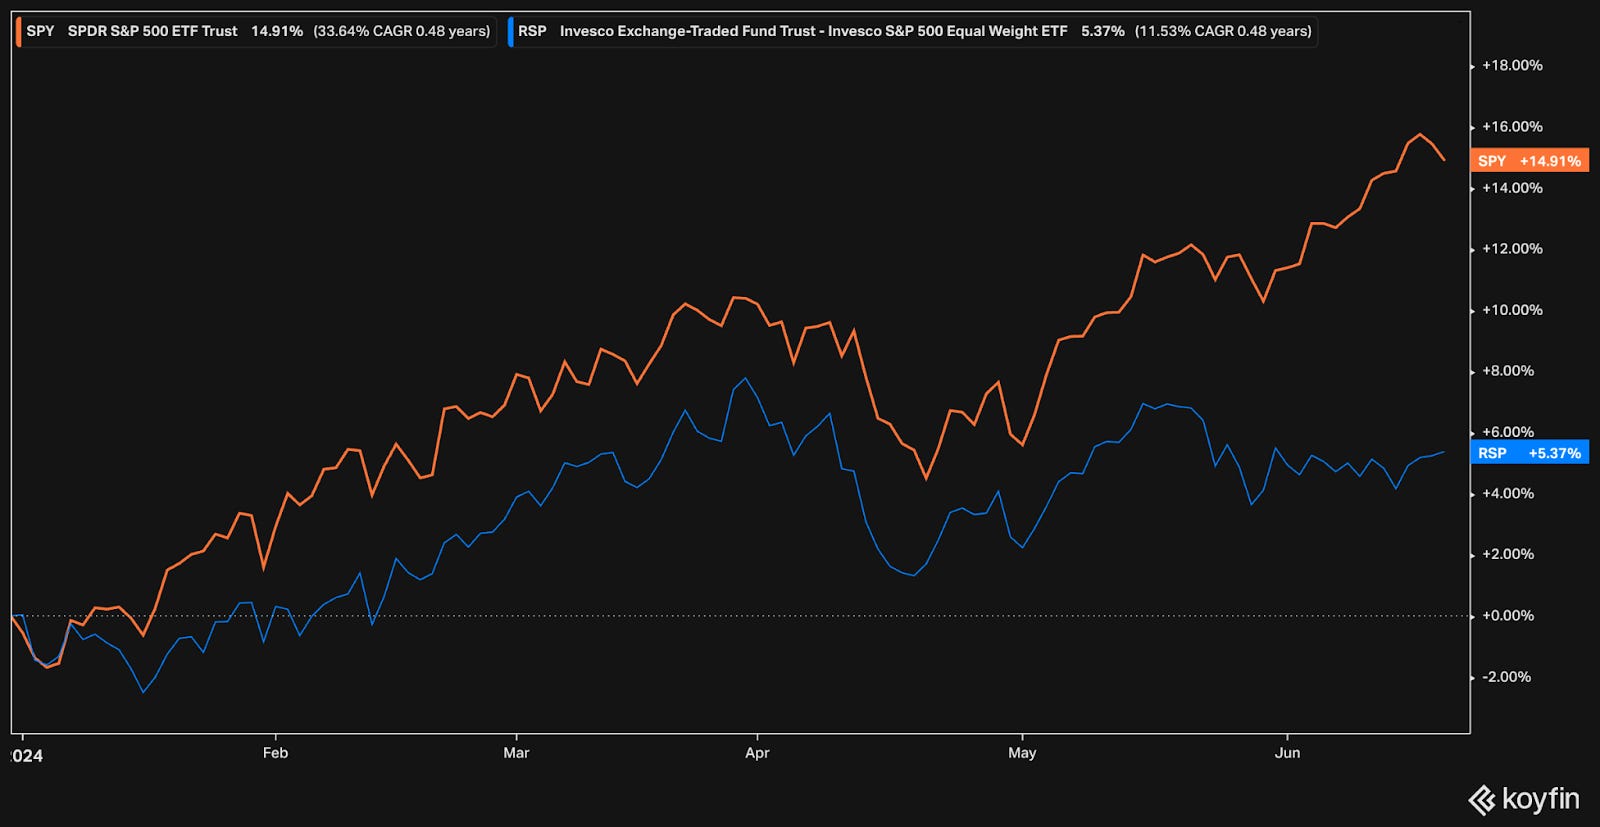Click the +16.00% axis label
Screen dimensions: 1600x827
pyautogui.click(x=1512, y=126)
